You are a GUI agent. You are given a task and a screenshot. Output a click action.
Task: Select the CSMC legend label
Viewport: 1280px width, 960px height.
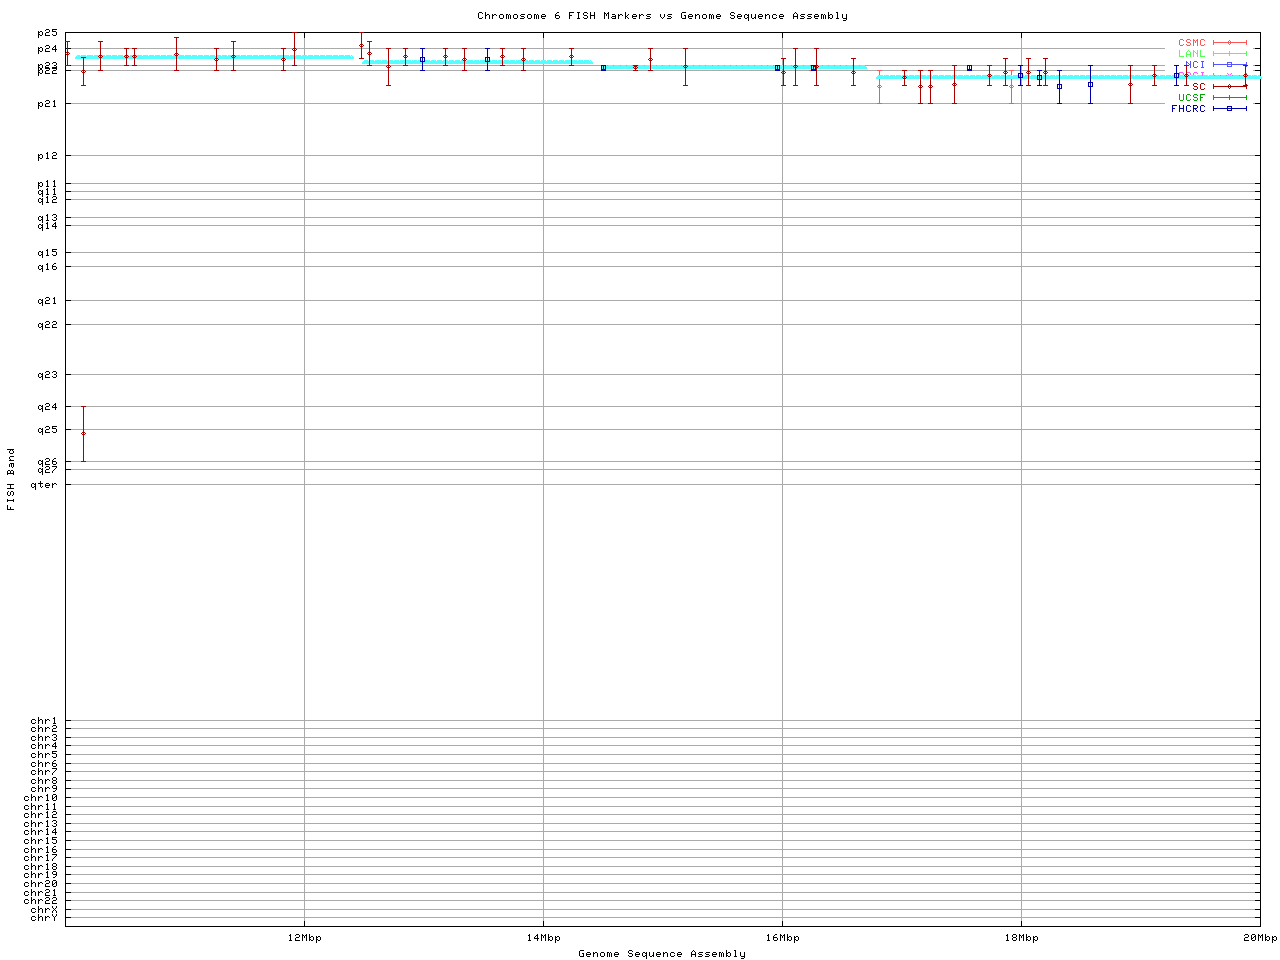(1191, 43)
